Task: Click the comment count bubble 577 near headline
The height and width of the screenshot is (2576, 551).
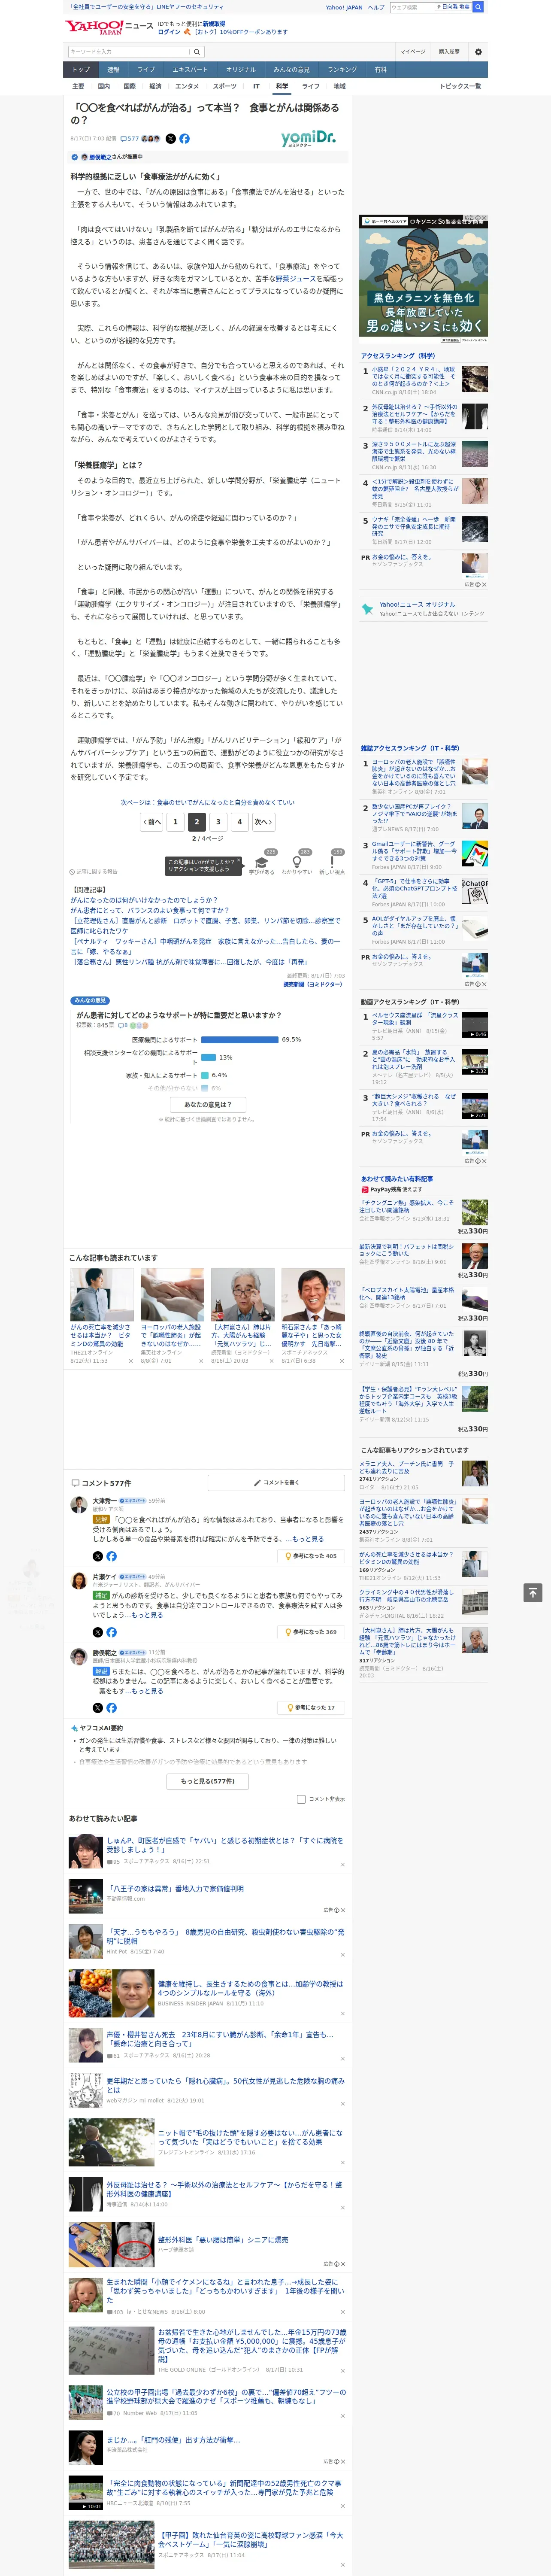Action: point(130,139)
